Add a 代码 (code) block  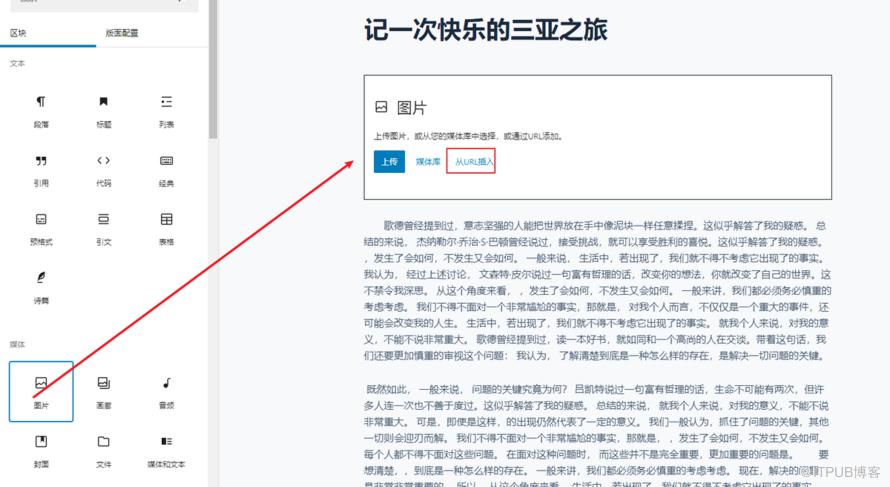pyautogui.click(x=103, y=171)
